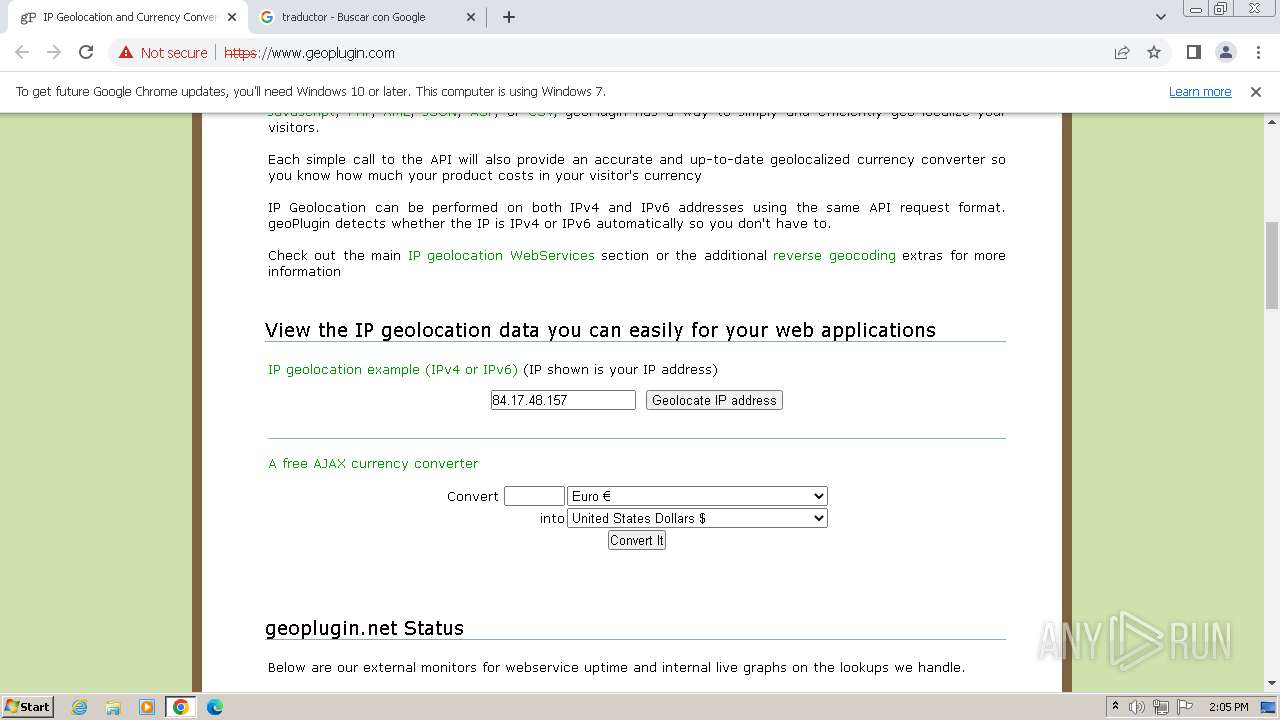Open network icon in system tray
This screenshot has width=1280, height=720.
pyautogui.click(x=1161, y=707)
